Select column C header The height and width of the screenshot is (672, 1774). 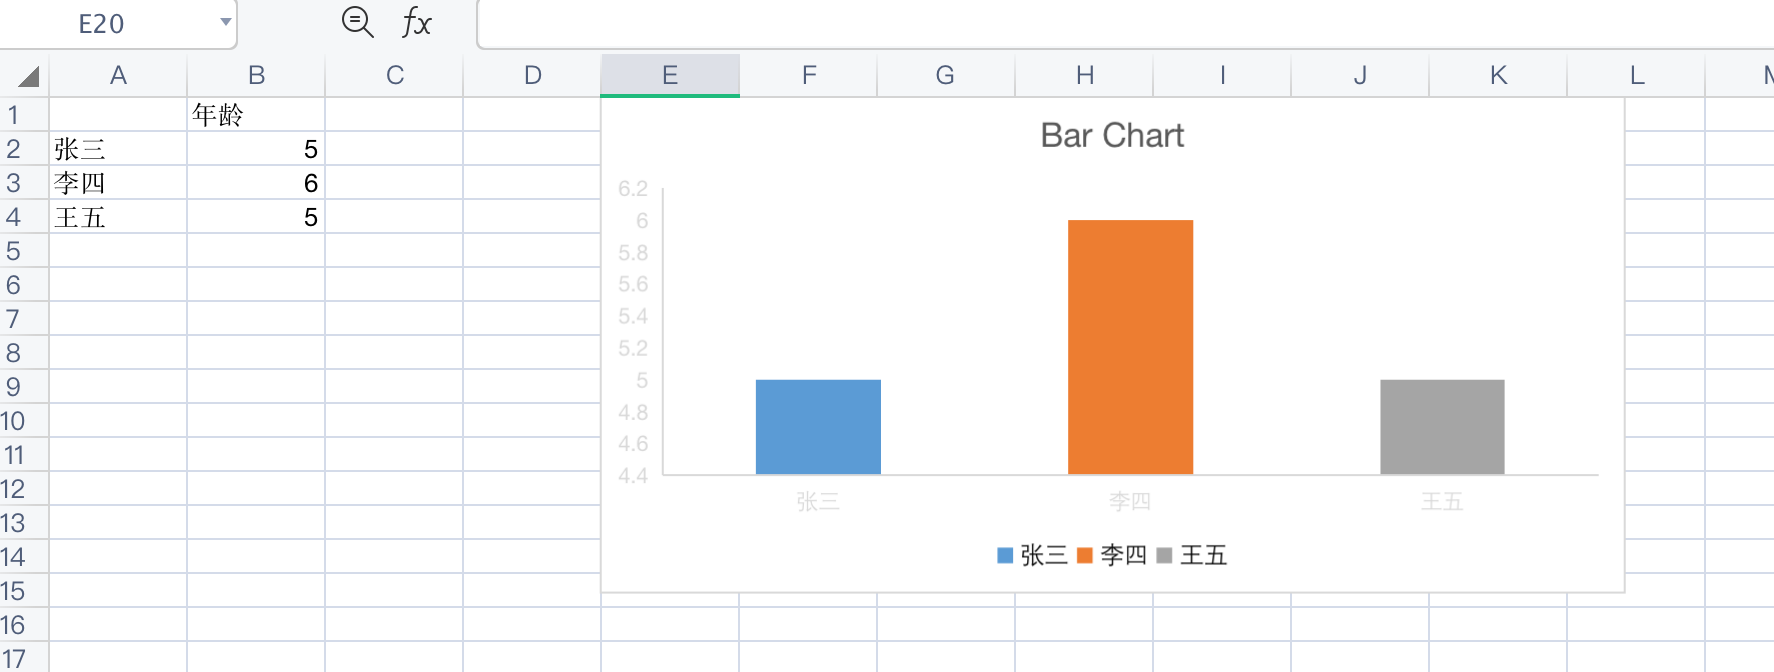point(394,76)
